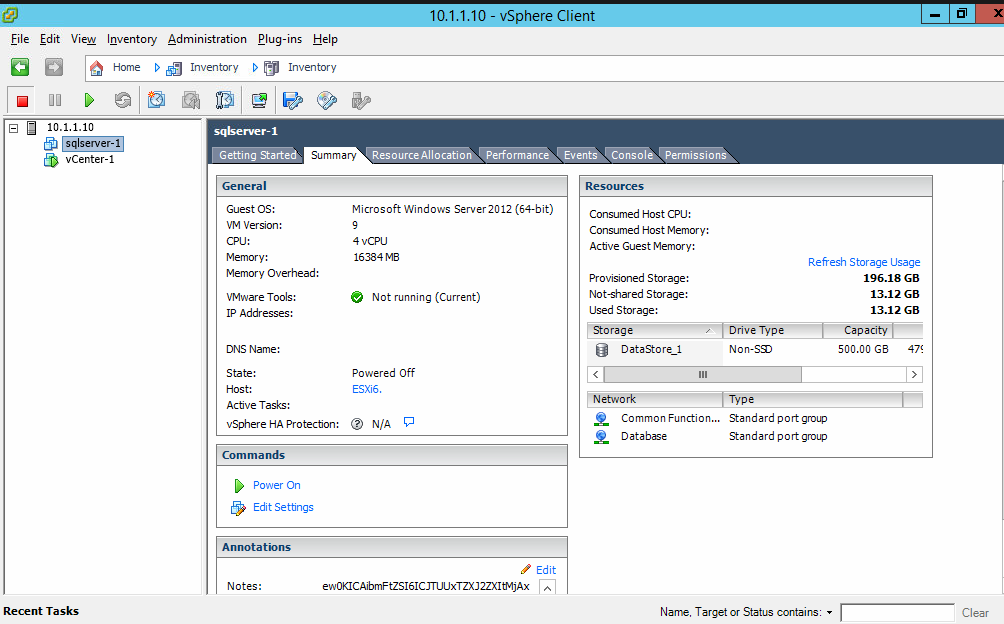This screenshot has width=1004, height=624.
Task: Click the DataStore_1 datastore icon
Action: (602, 349)
